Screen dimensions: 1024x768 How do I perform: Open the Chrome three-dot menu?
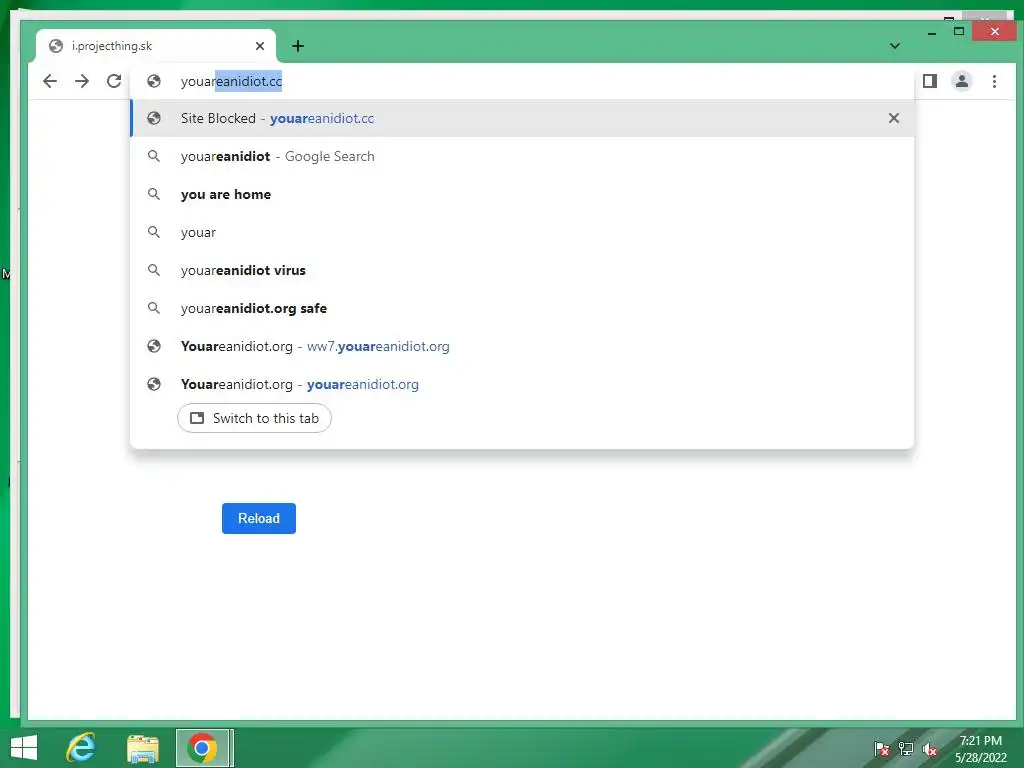pos(994,81)
